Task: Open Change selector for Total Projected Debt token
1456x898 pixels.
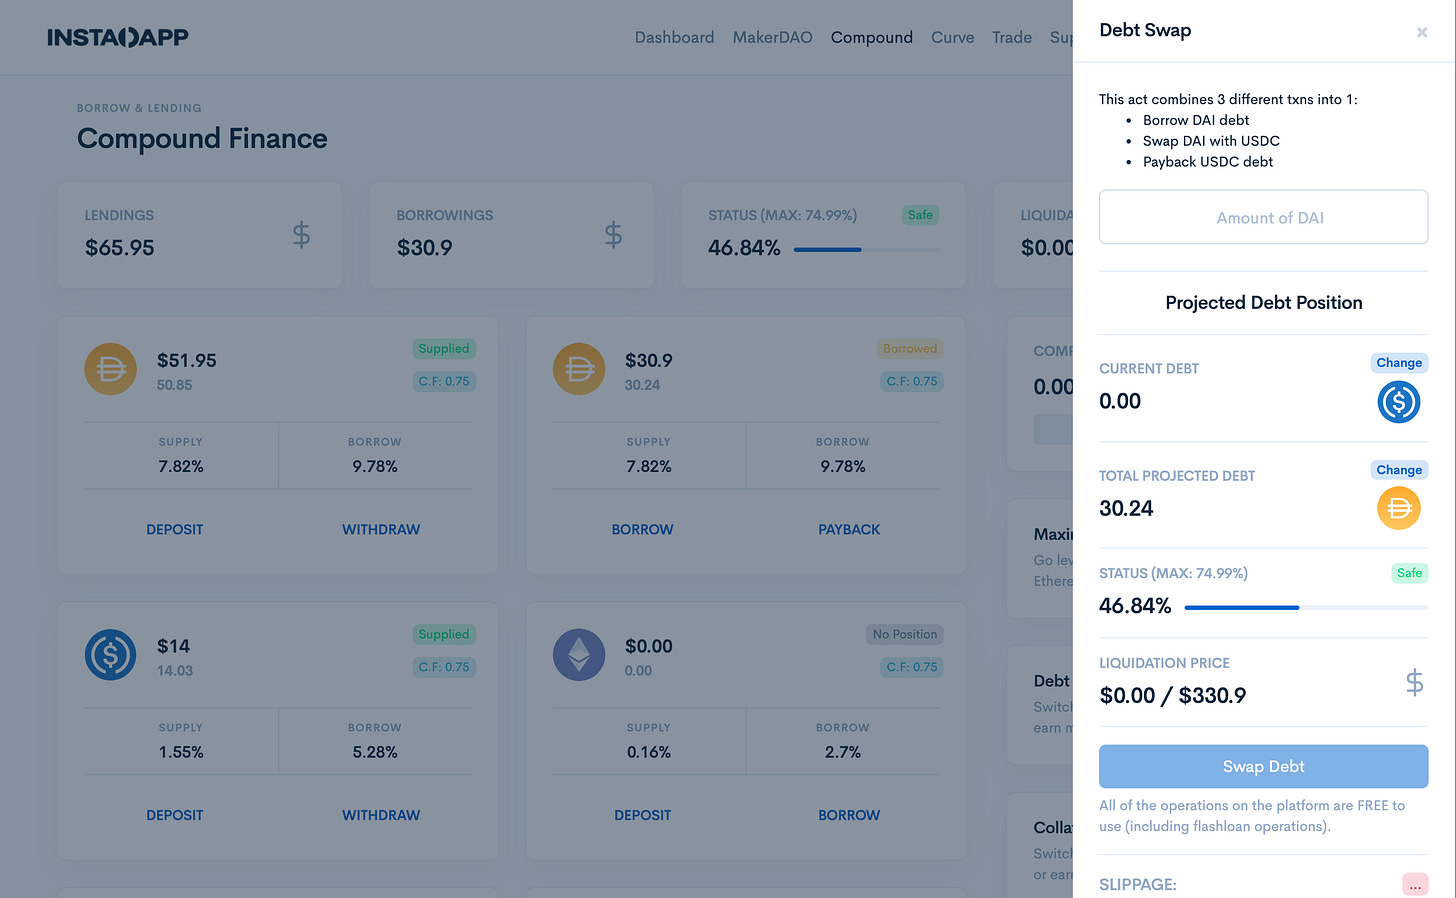Action: [1398, 470]
